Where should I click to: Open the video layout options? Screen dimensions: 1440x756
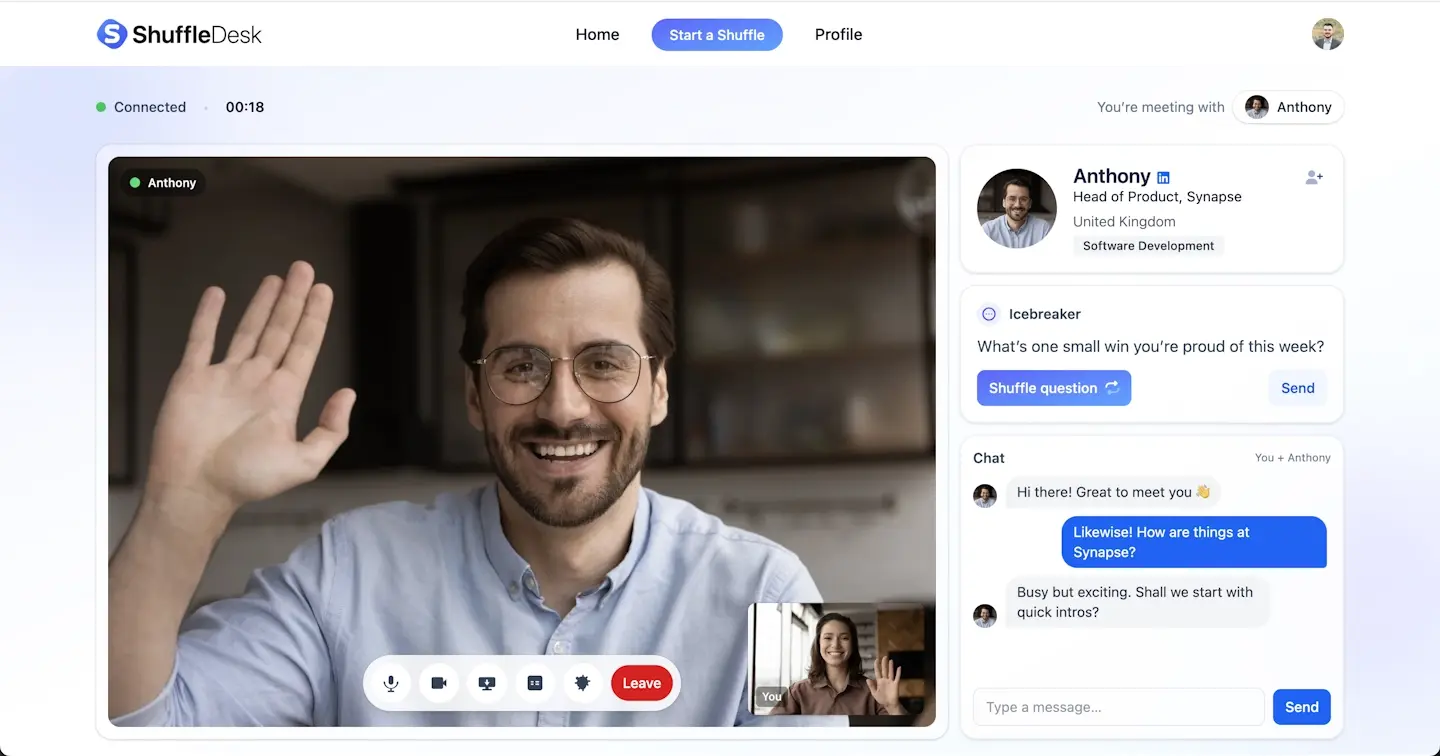(535, 683)
